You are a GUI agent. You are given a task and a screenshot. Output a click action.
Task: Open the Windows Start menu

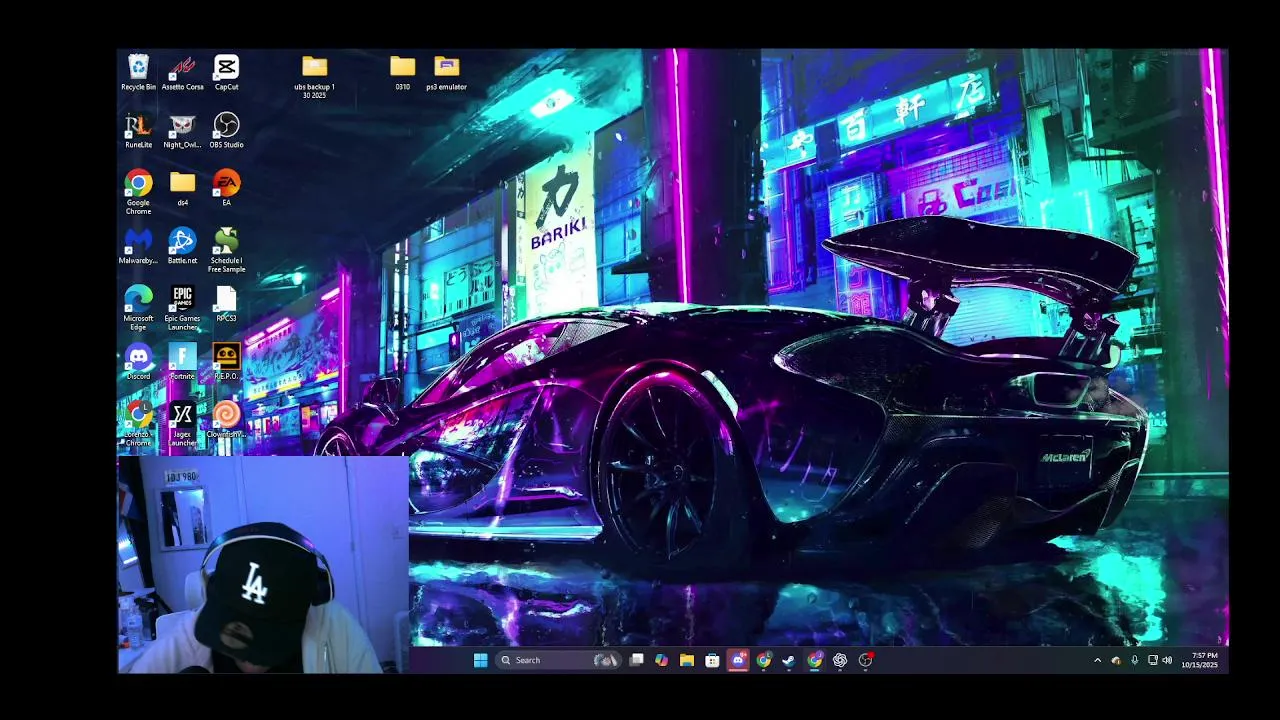pos(480,660)
